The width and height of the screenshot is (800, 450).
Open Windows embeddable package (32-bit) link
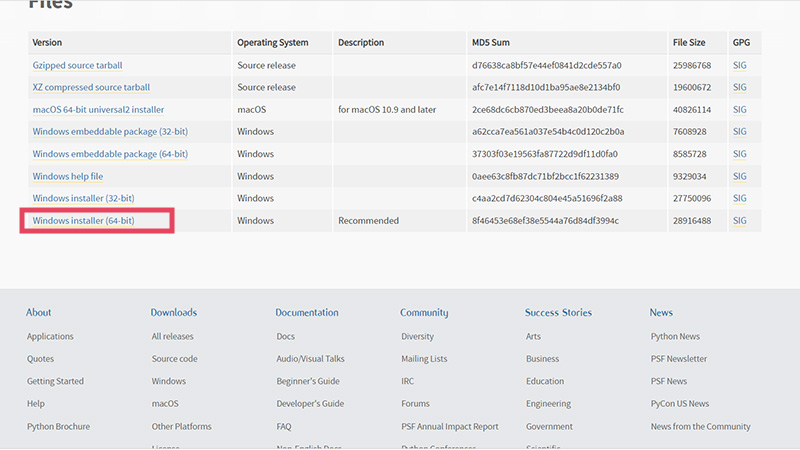(110, 132)
